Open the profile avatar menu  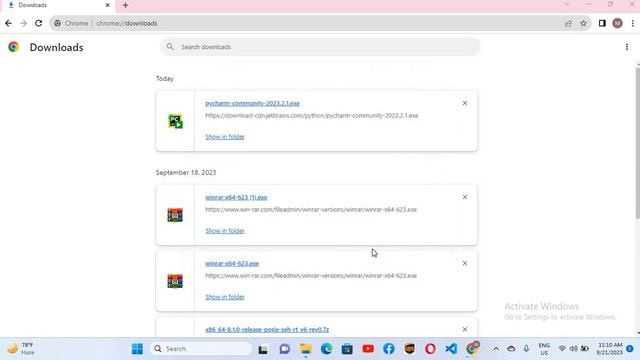click(x=617, y=23)
